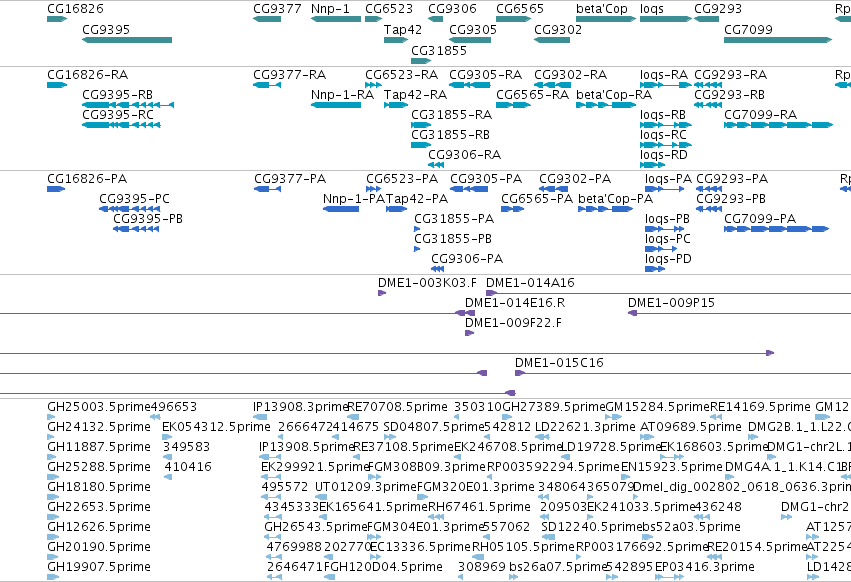Select the DME1-009F22.F clone marker

pyautogui.click(x=469, y=333)
